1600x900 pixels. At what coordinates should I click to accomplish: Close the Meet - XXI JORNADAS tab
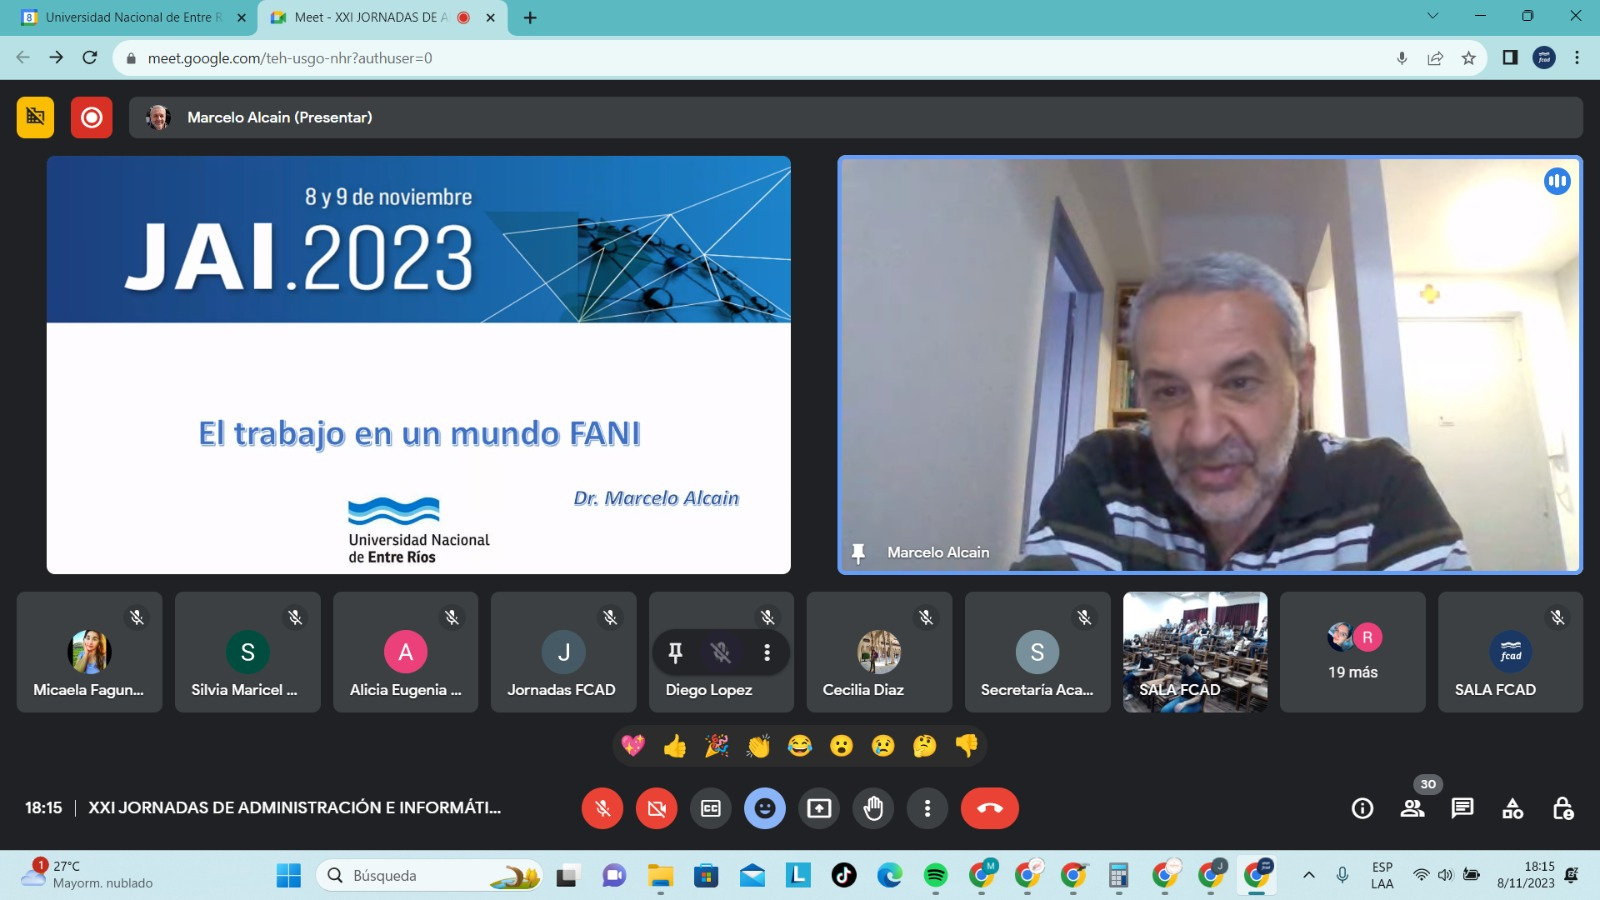pyautogui.click(x=491, y=17)
